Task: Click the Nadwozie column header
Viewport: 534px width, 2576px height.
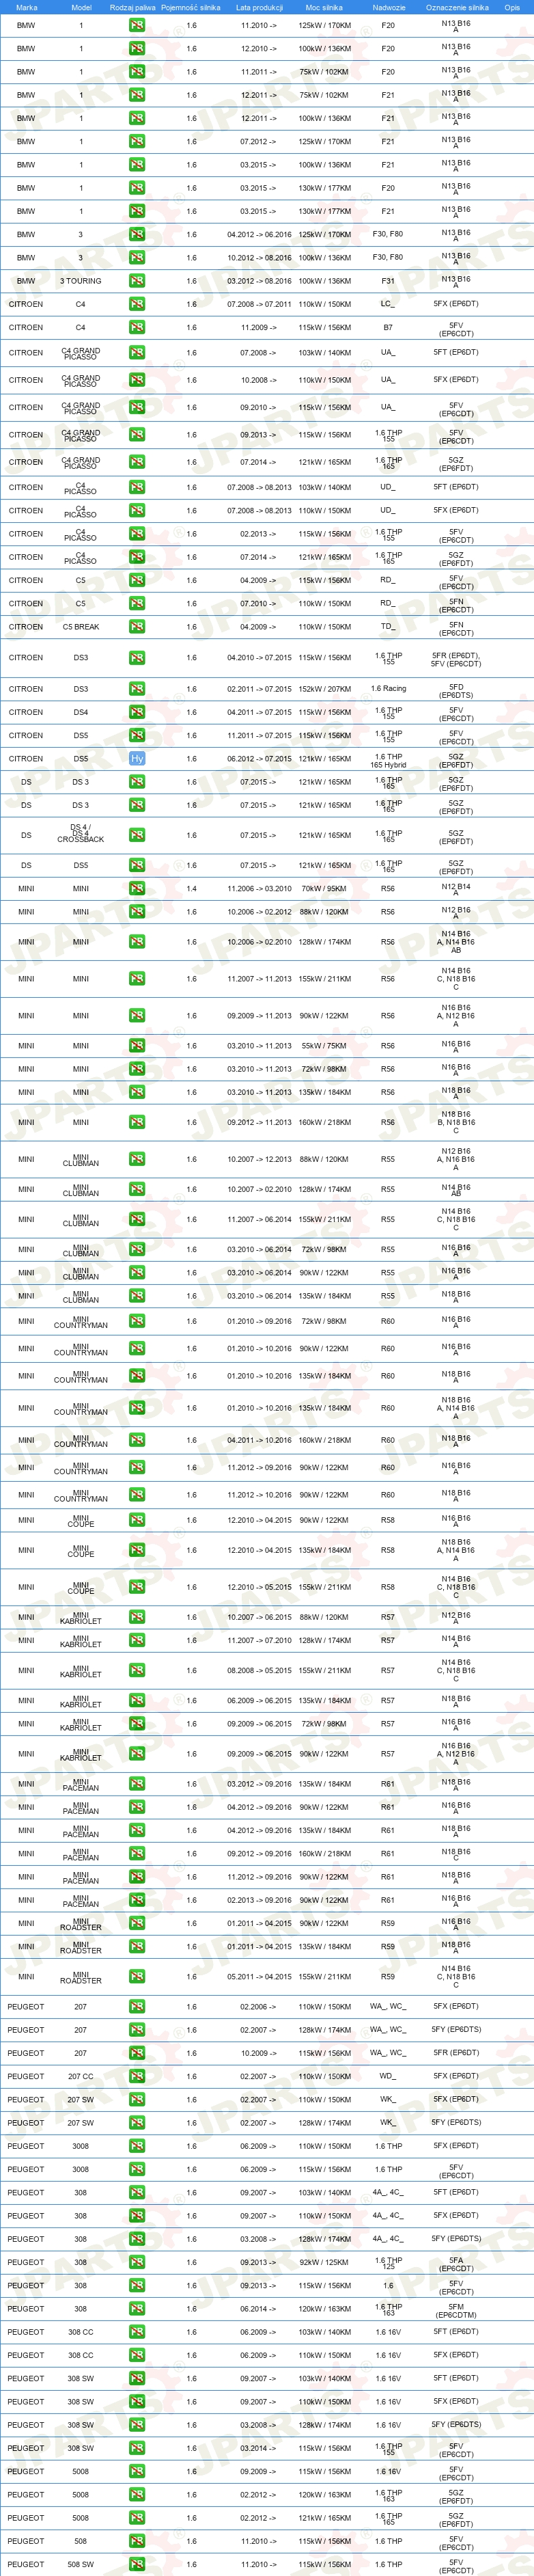Action: [389, 7]
